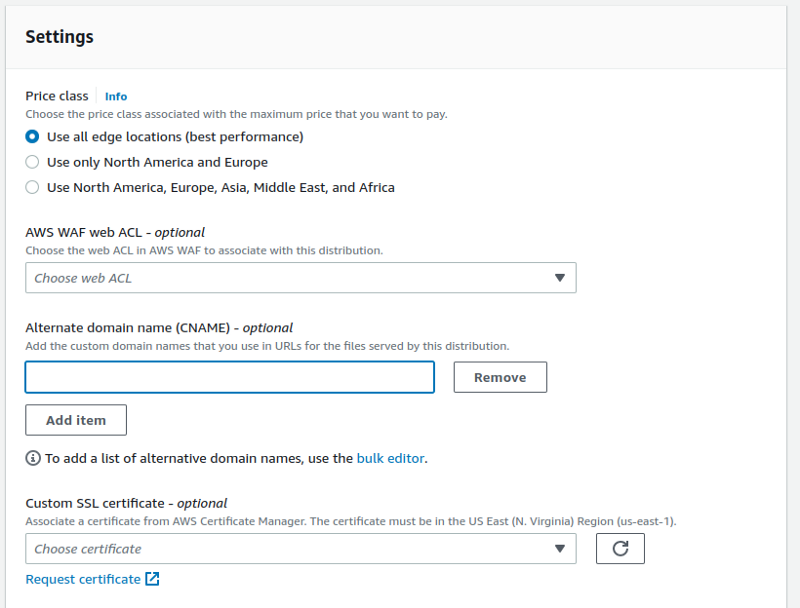Click the refresh certificates icon button
This screenshot has height=608, width=800.
(x=620, y=549)
